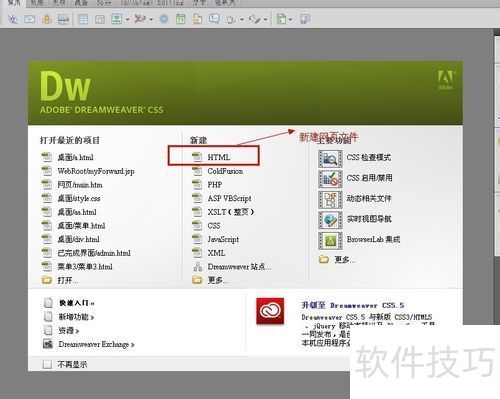The height and width of the screenshot is (399, 500).
Task: Switch to the InContext Editing tab
Action: point(153,3)
